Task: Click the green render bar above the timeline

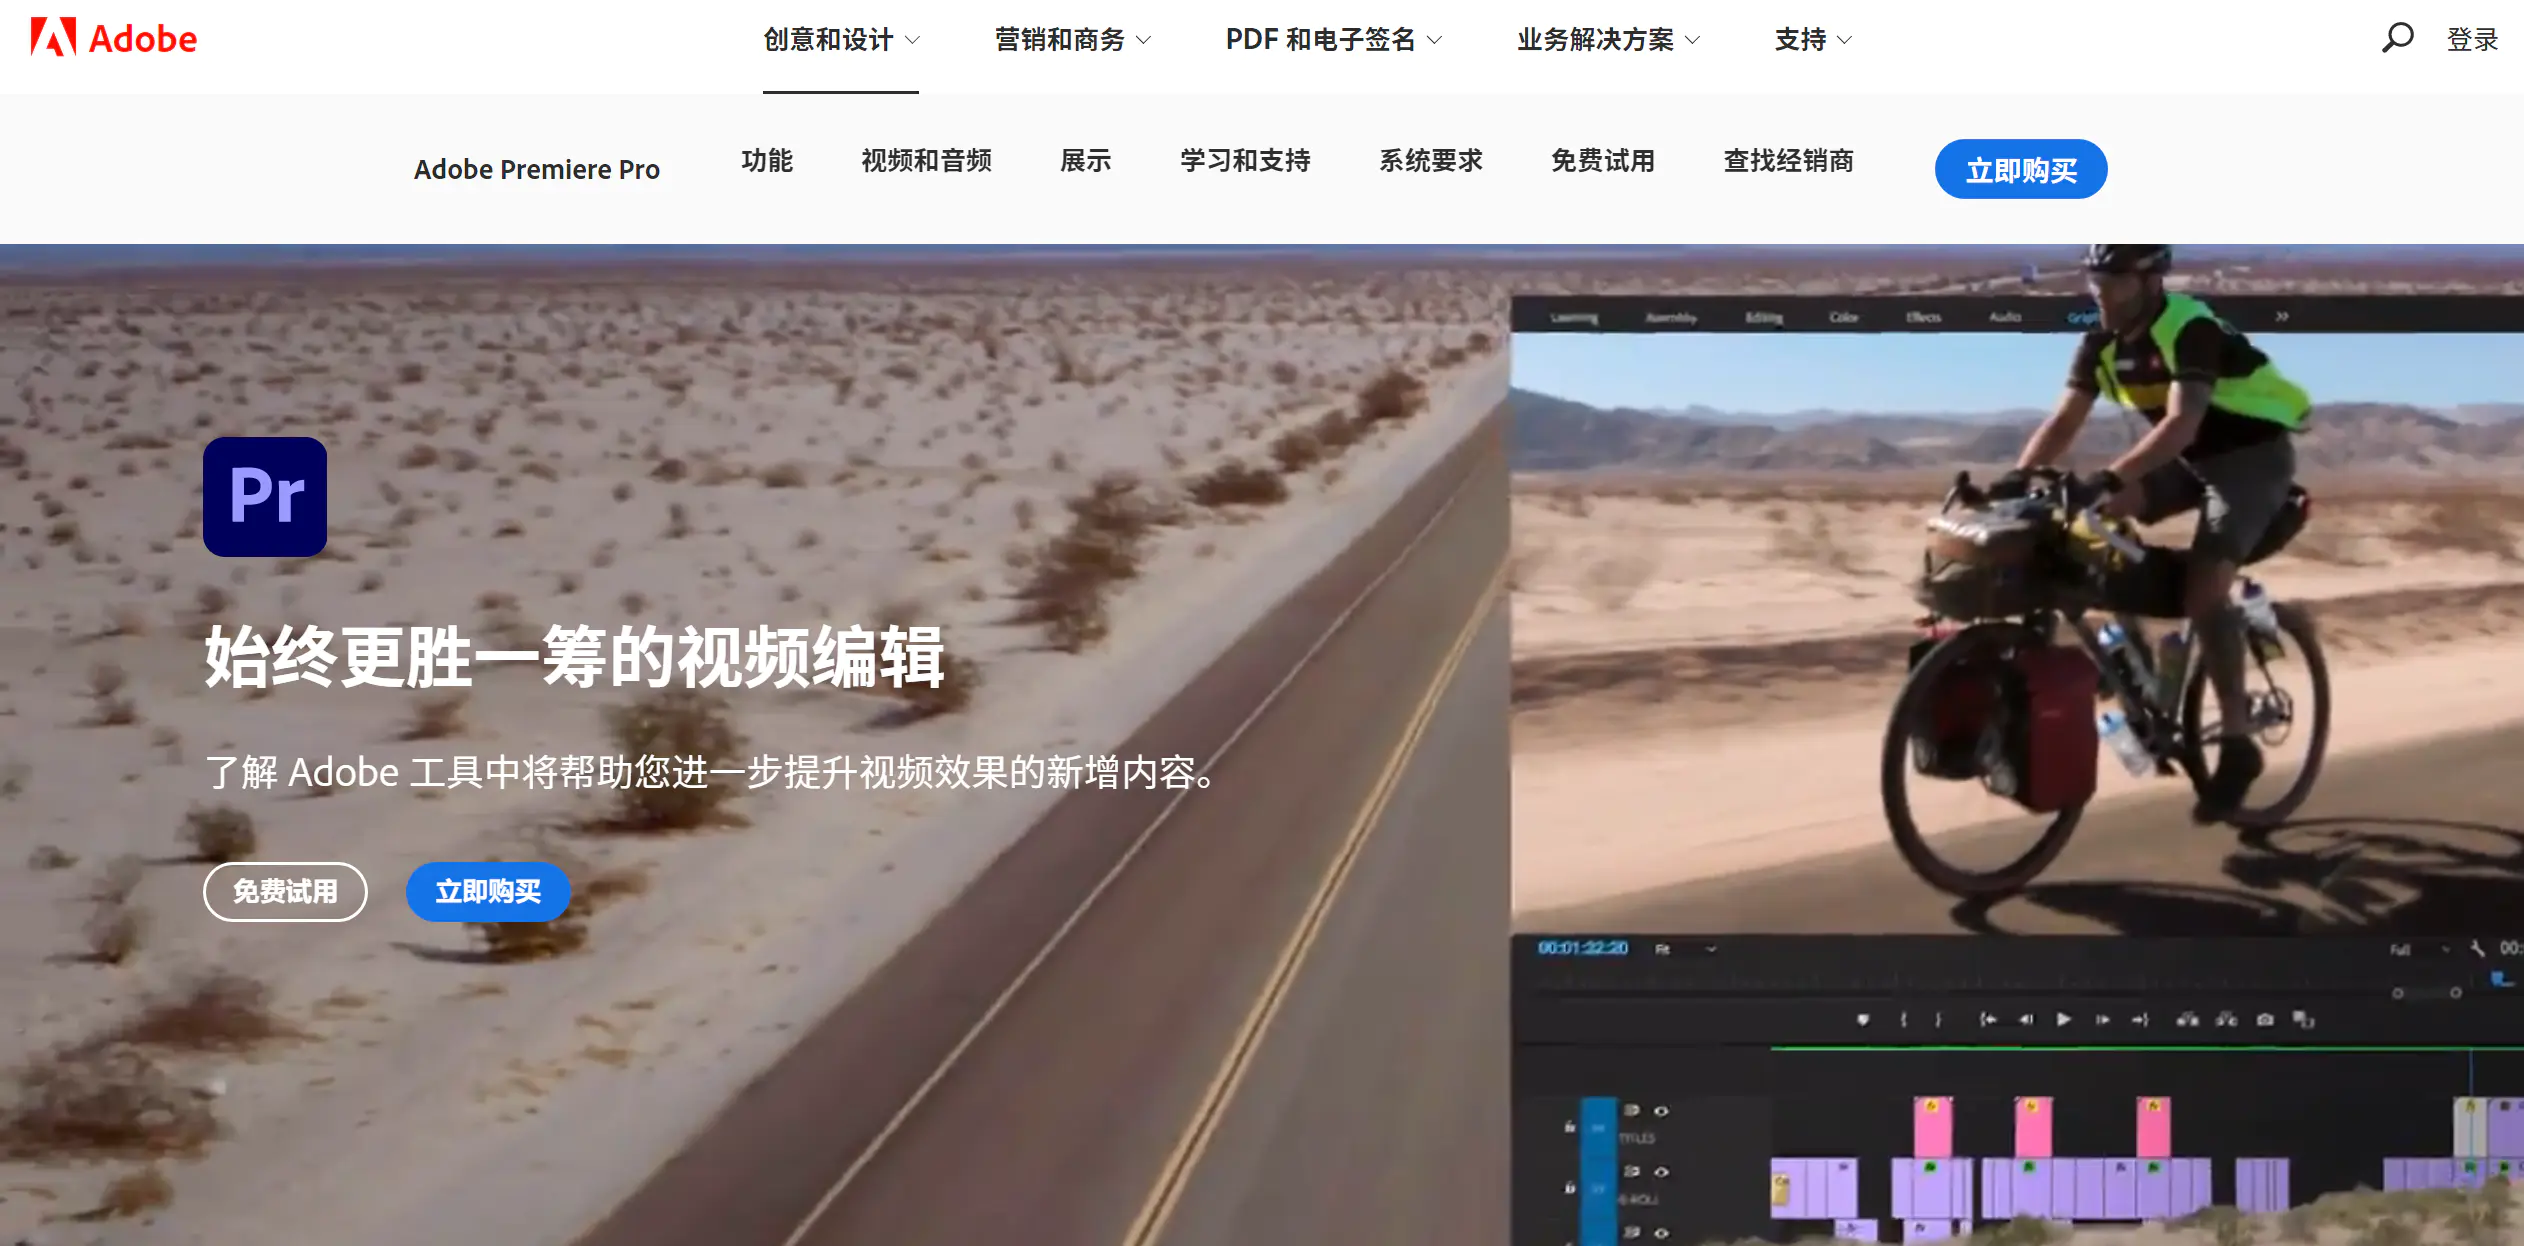Action: click(x=2147, y=1048)
